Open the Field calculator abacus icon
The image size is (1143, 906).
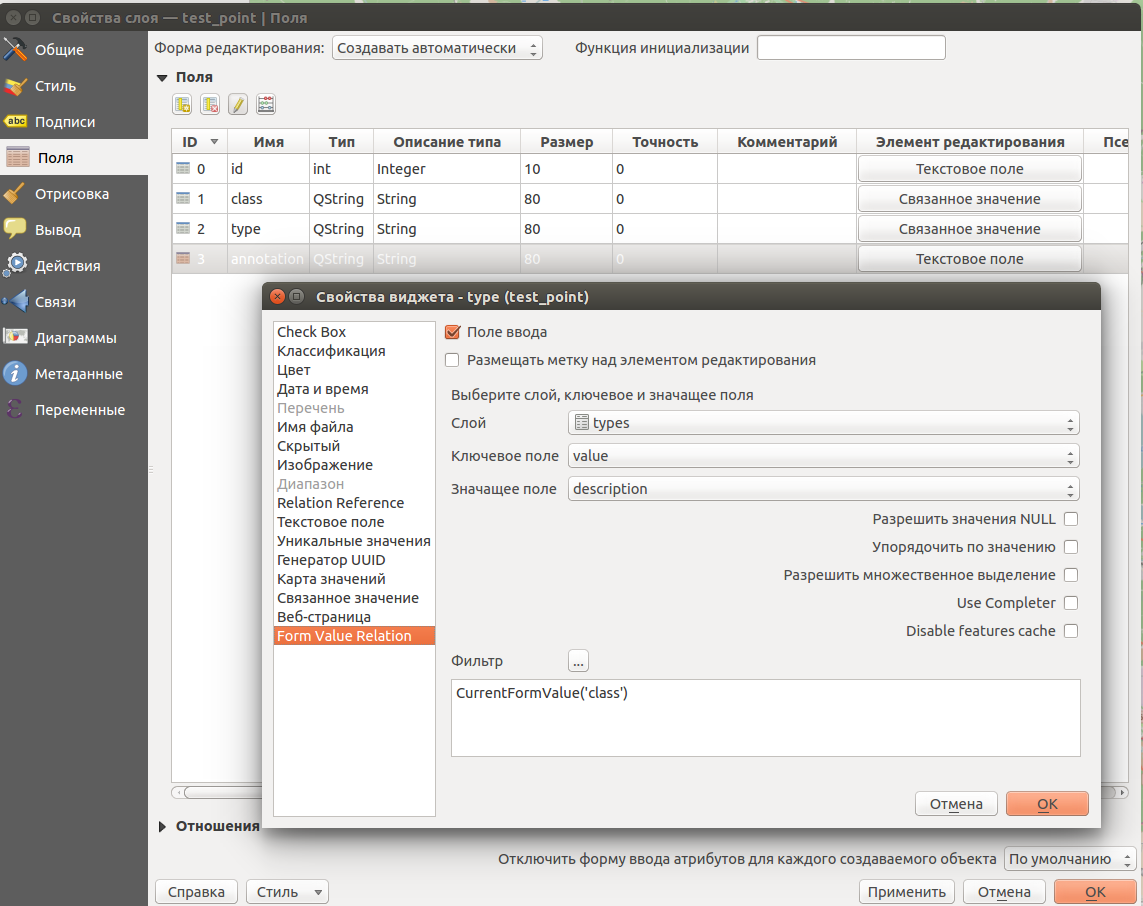click(266, 105)
